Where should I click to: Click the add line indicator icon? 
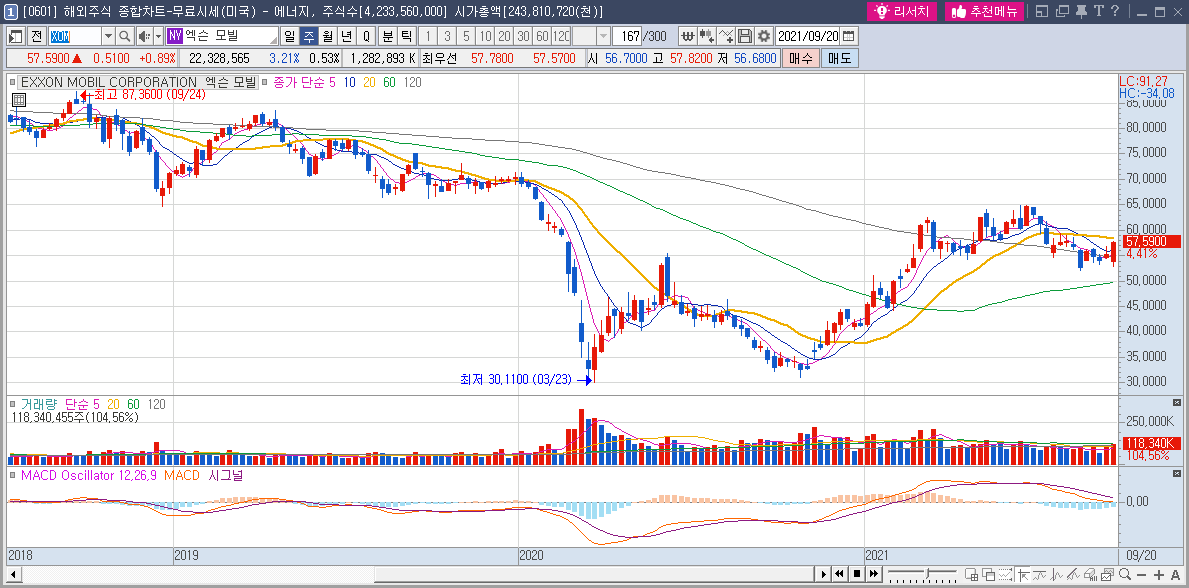pyautogui.click(x=726, y=36)
